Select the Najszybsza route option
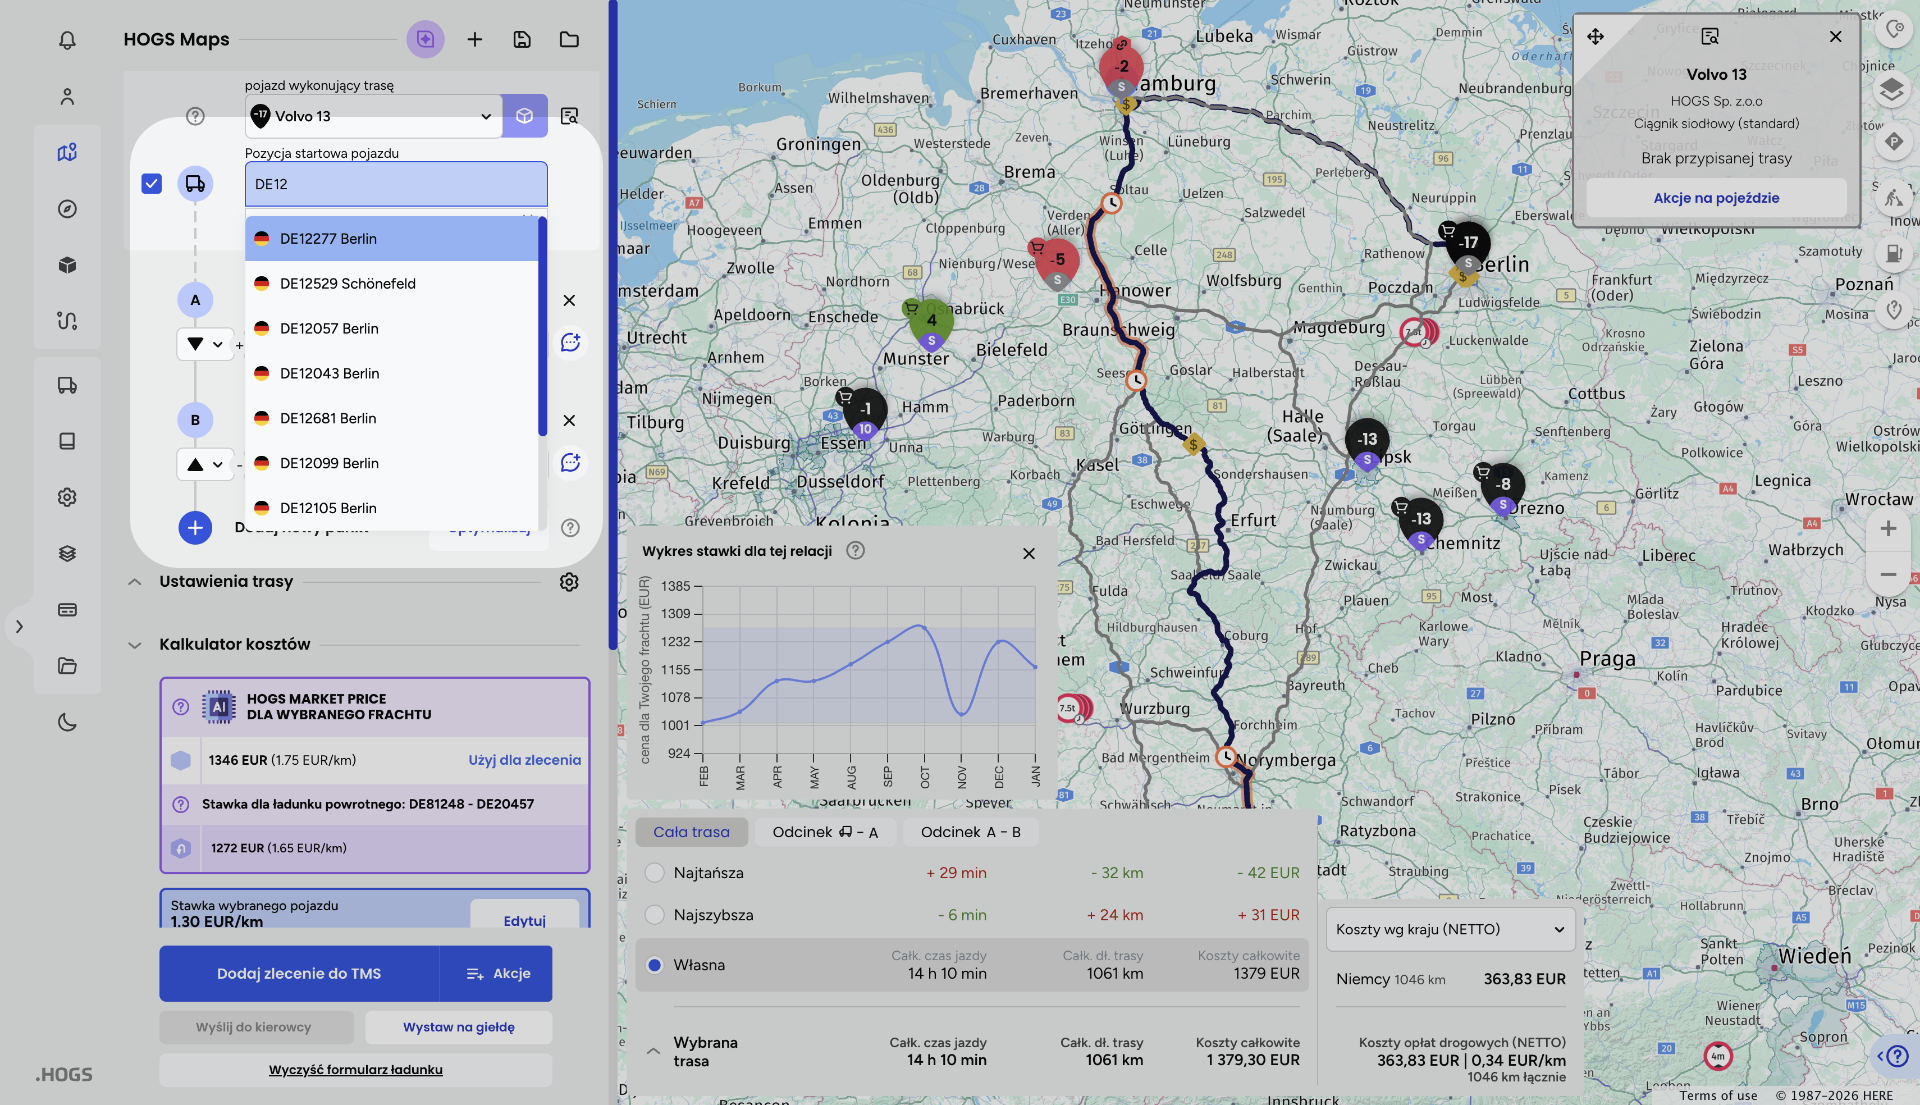This screenshot has width=1920, height=1105. click(655, 915)
